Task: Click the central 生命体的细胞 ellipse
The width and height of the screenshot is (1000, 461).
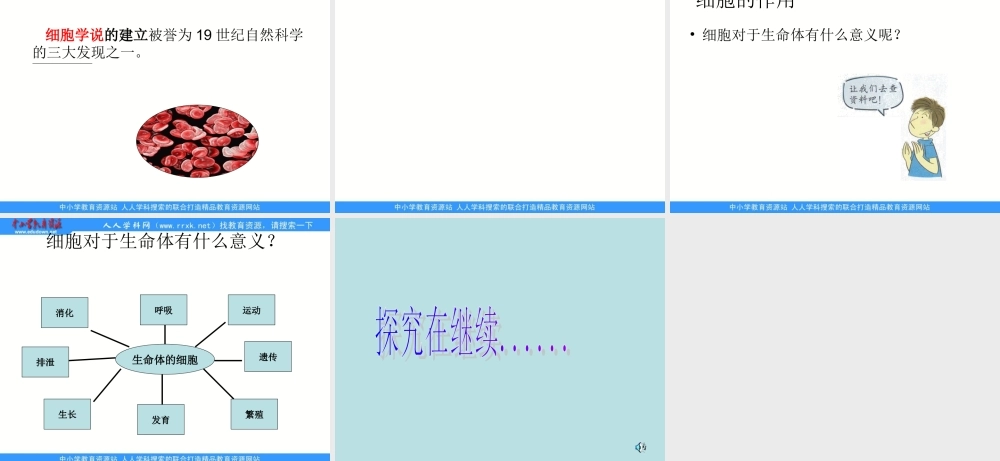Action: 165,360
